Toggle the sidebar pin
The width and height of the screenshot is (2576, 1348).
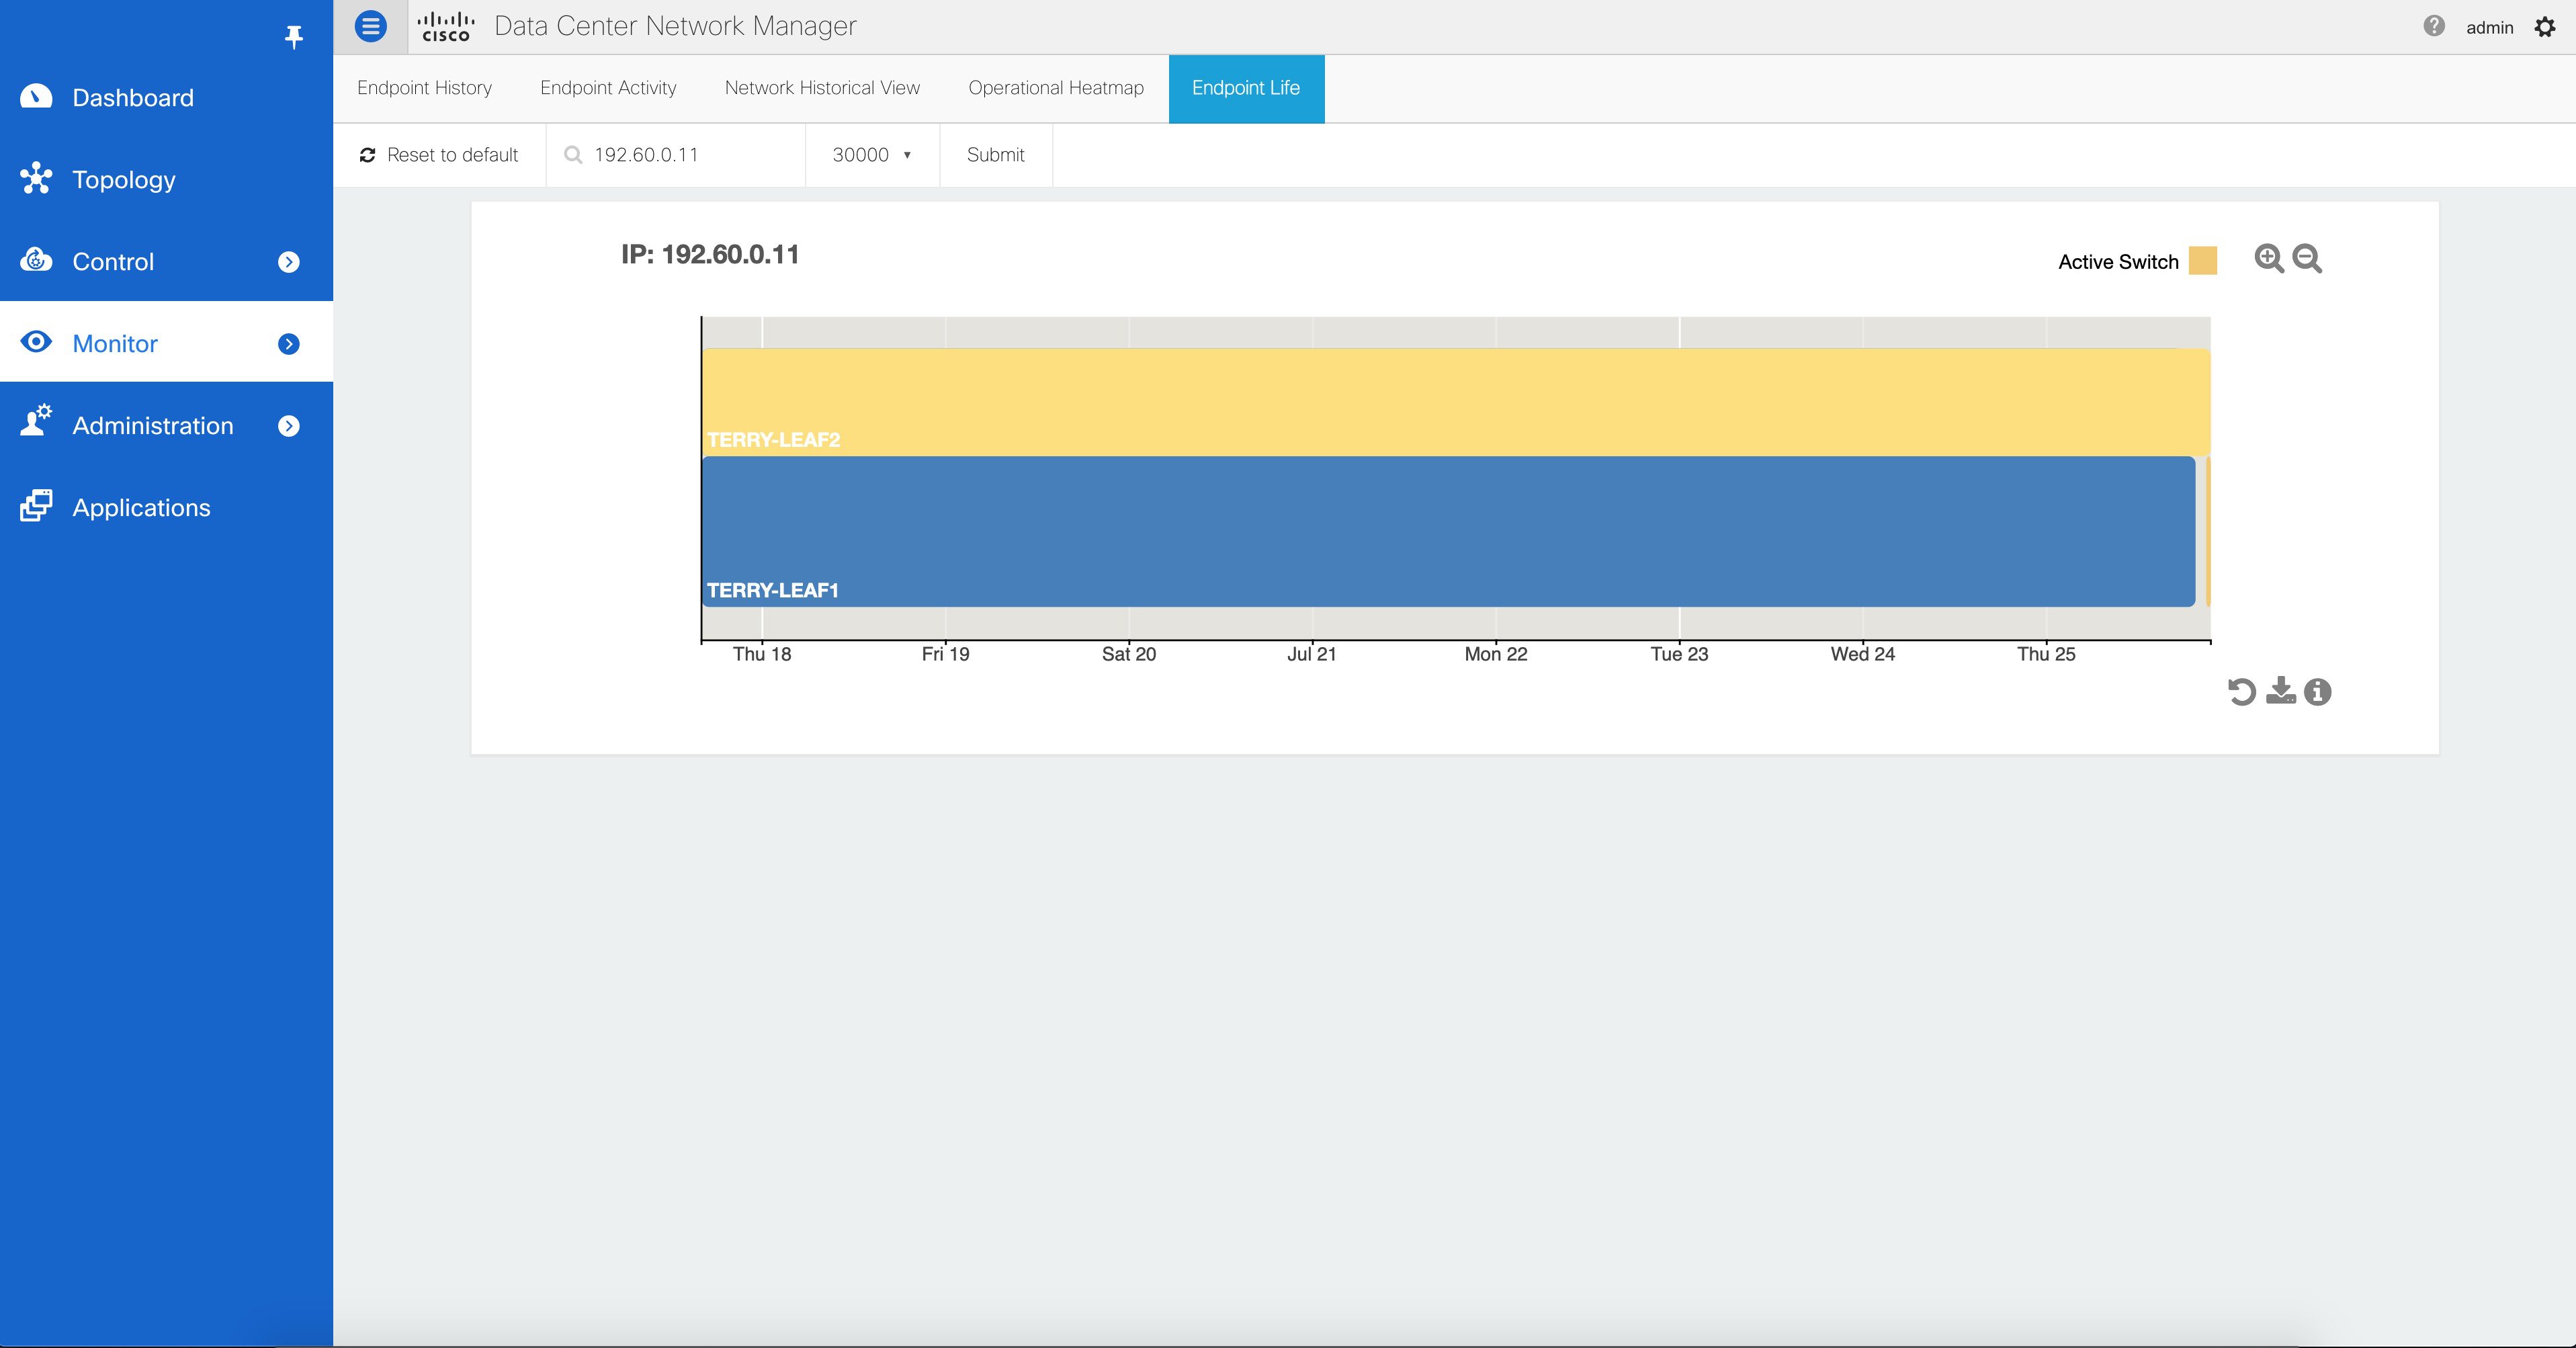294,37
